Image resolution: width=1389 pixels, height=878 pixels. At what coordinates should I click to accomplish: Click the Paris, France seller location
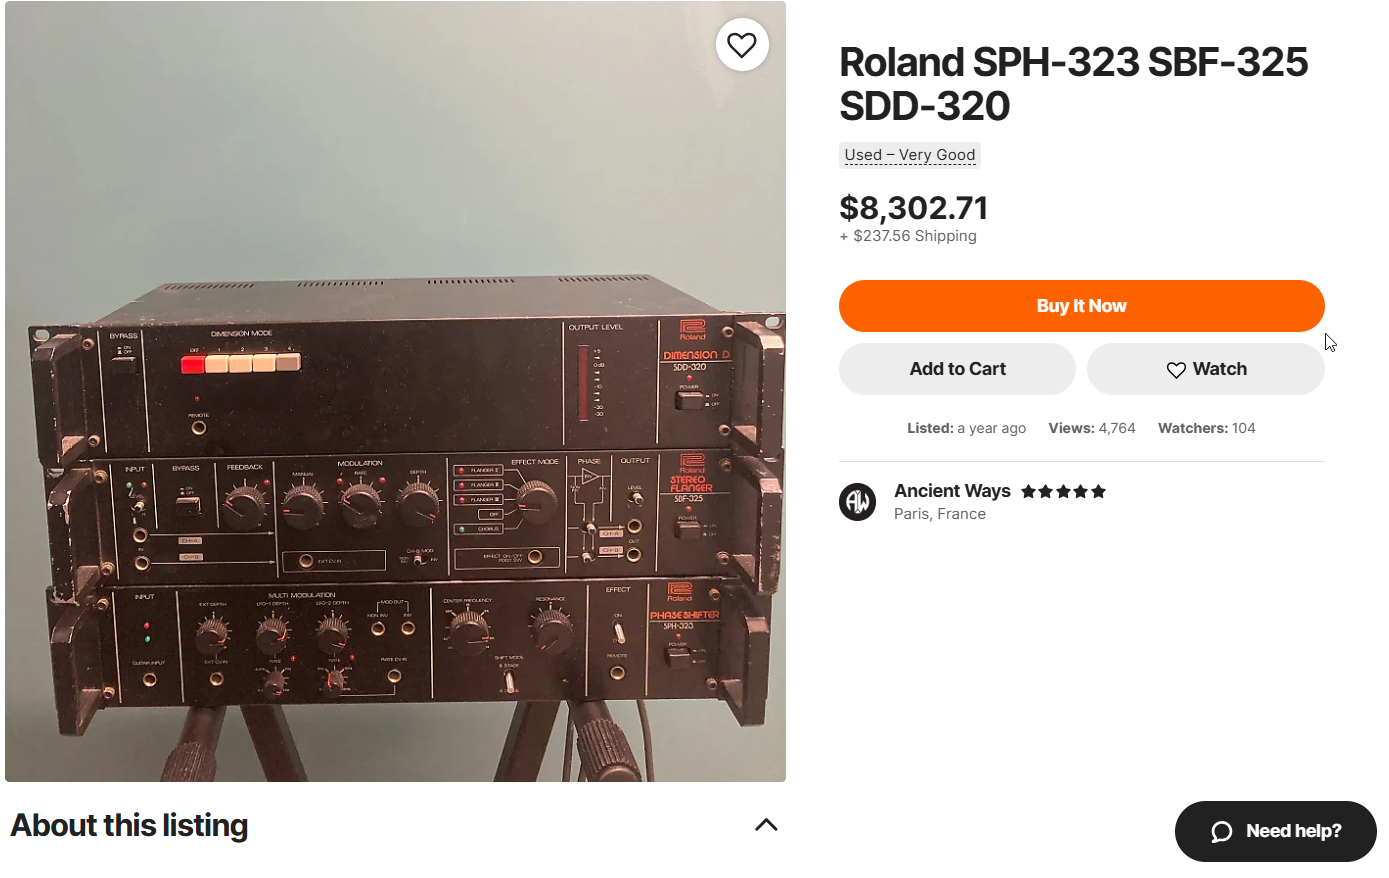(x=940, y=514)
